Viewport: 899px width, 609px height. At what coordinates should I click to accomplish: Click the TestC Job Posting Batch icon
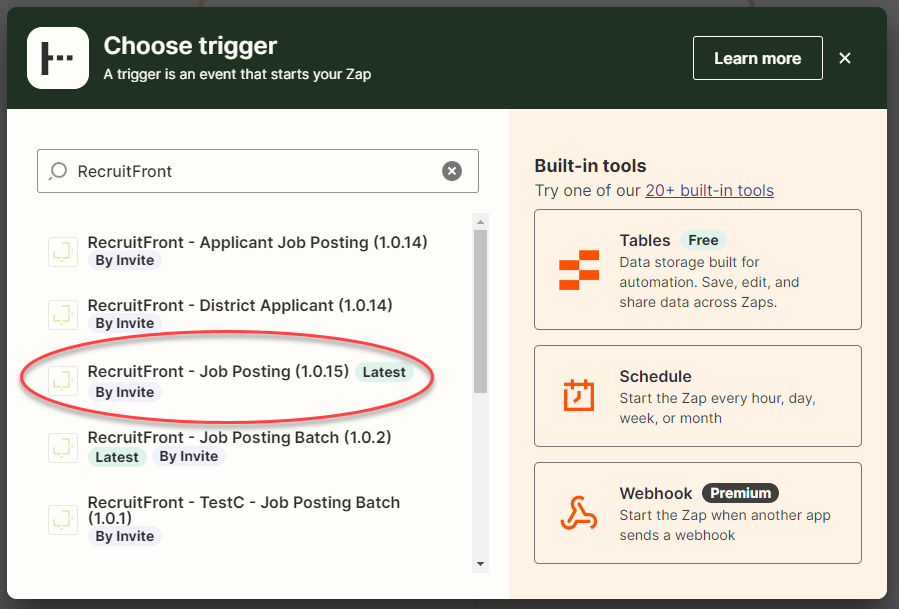tap(62, 520)
